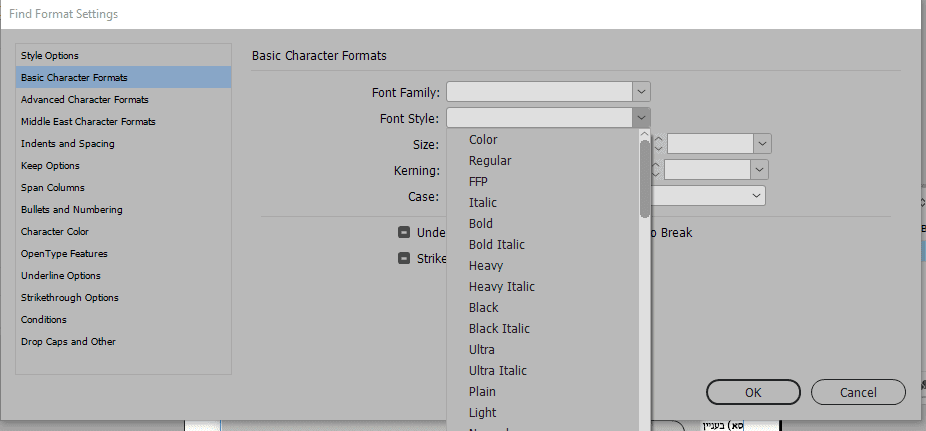Show the OpenType Features section
Screen dimensions: 926x431
(x=64, y=253)
